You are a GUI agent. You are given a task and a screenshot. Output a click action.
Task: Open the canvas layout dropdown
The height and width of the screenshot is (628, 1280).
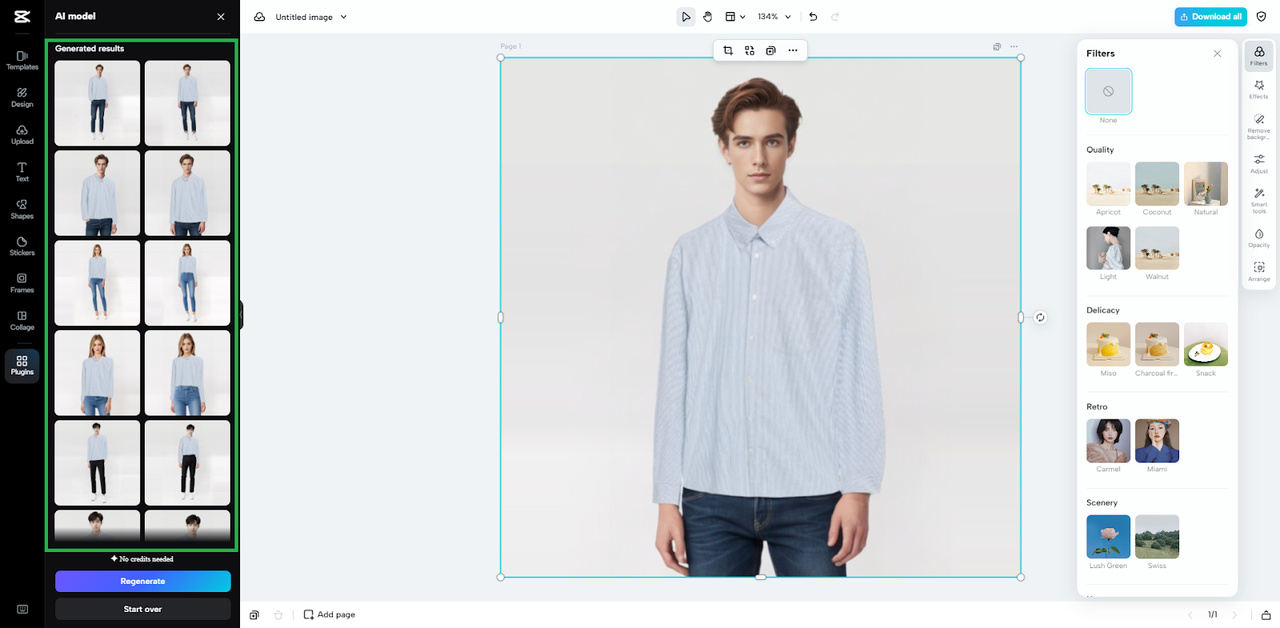click(735, 17)
